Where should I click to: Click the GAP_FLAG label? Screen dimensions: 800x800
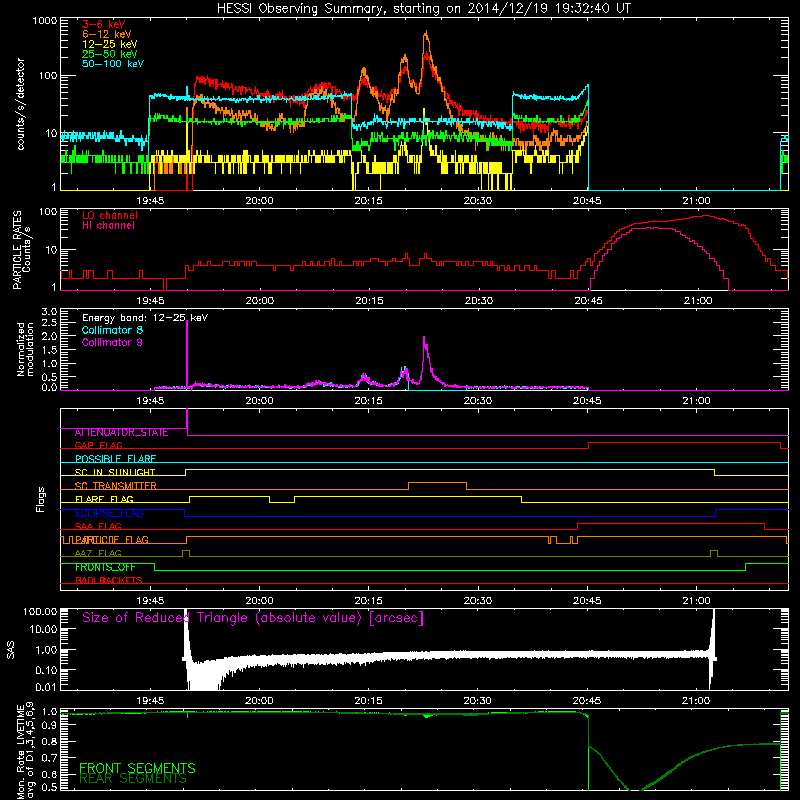point(98,445)
